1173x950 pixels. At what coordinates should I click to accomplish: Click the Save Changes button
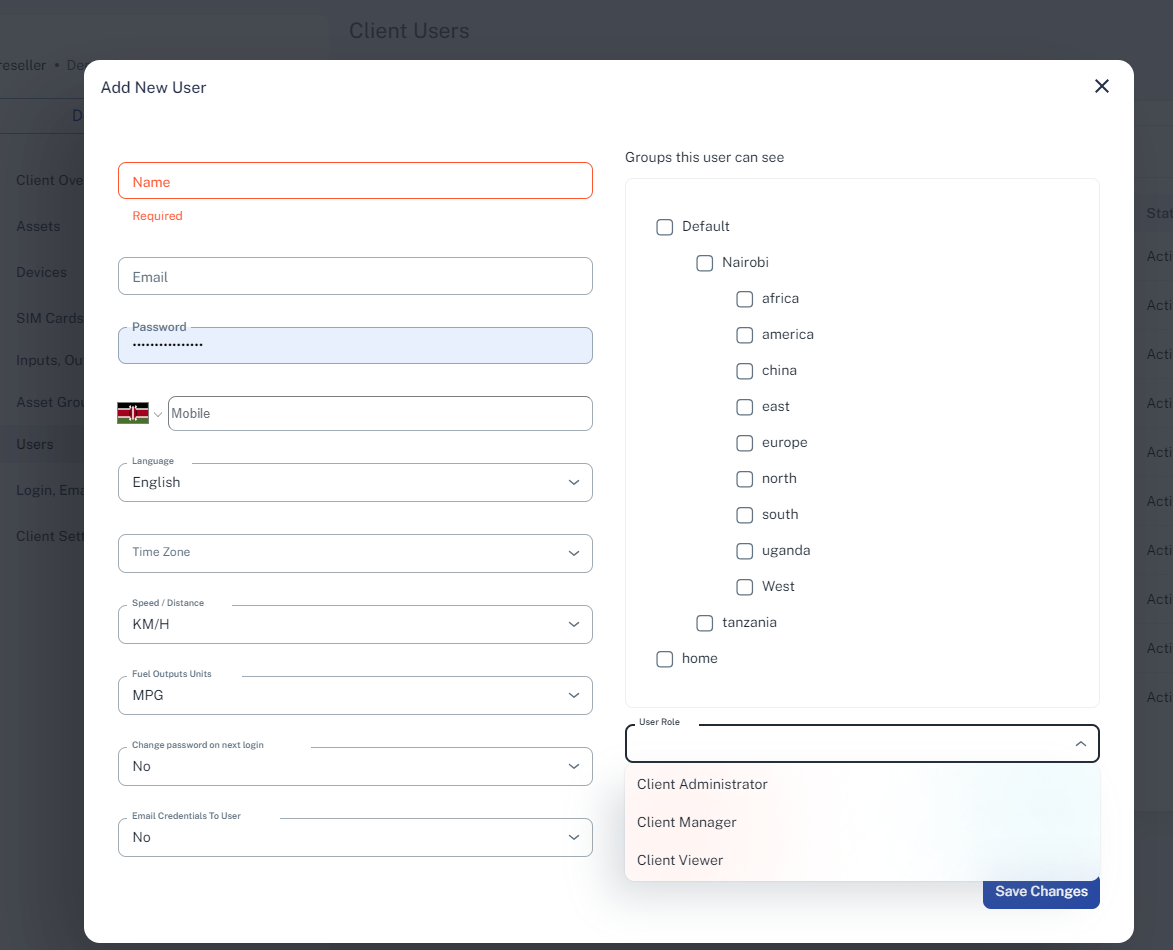[1041, 892]
